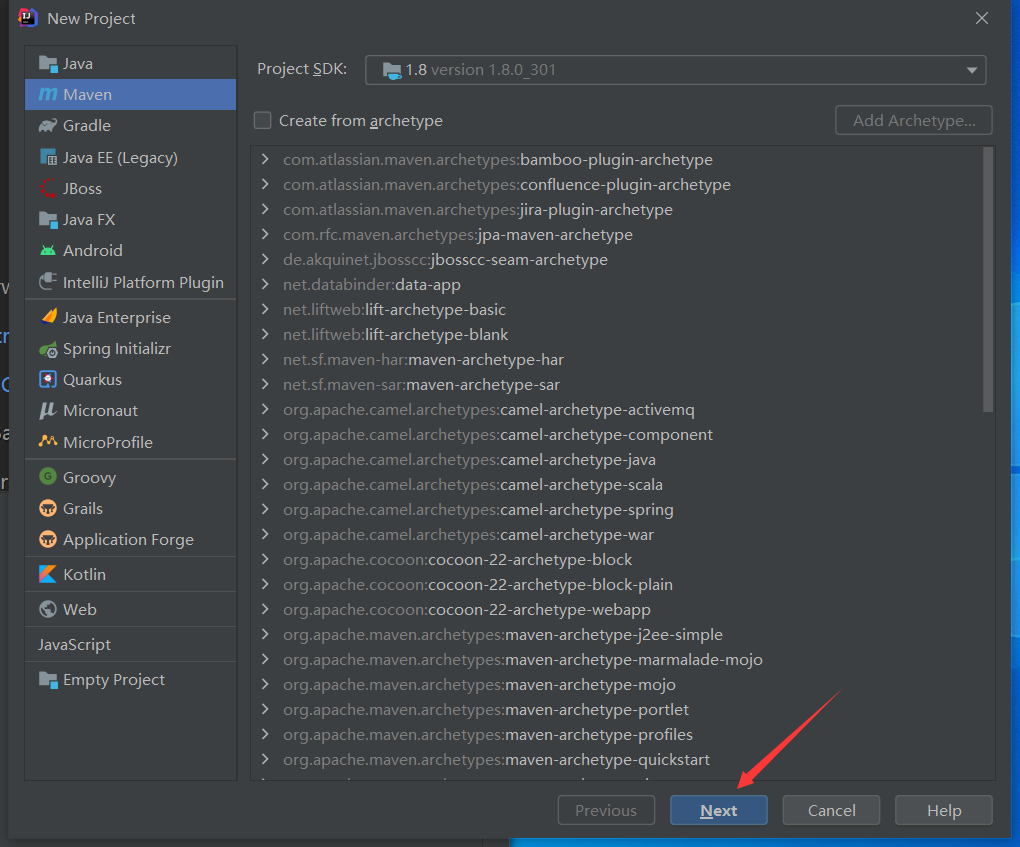Select Android label in project types

92,250
